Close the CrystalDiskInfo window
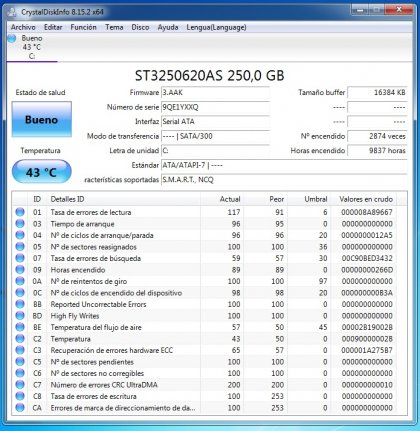This screenshot has width=420, height=431. coord(398,10)
